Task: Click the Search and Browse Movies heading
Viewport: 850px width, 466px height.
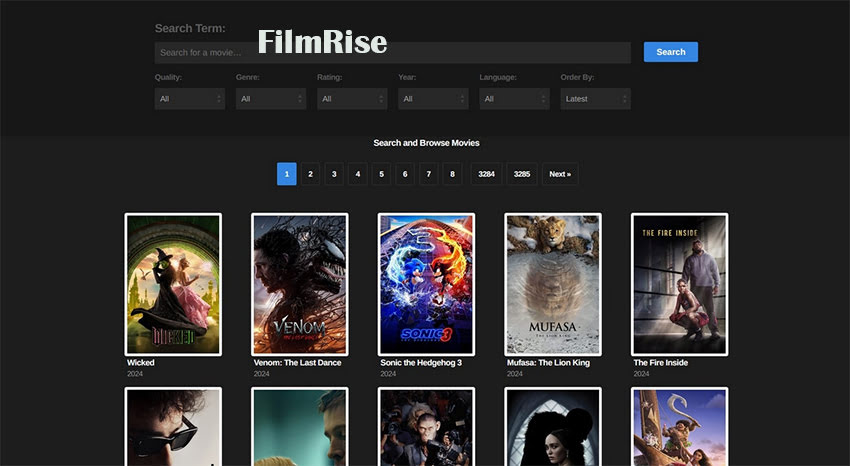Action: pyautogui.click(x=426, y=143)
